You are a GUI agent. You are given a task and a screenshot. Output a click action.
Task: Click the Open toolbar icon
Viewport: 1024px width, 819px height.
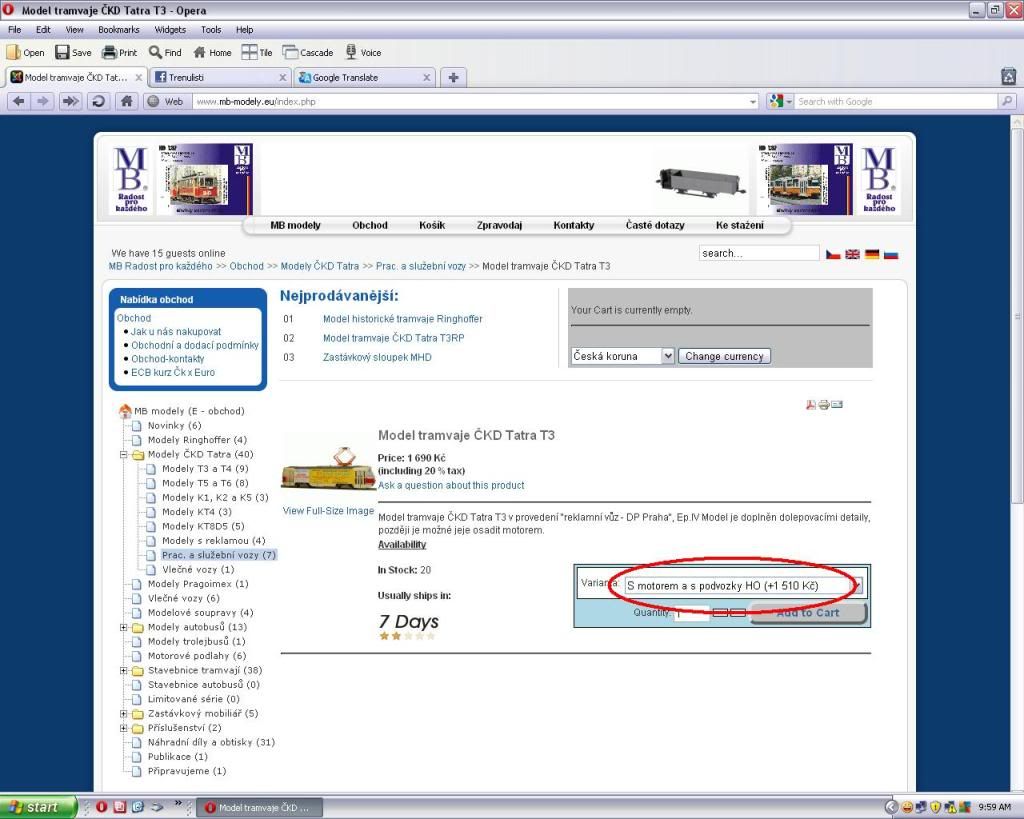(x=25, y=52)
